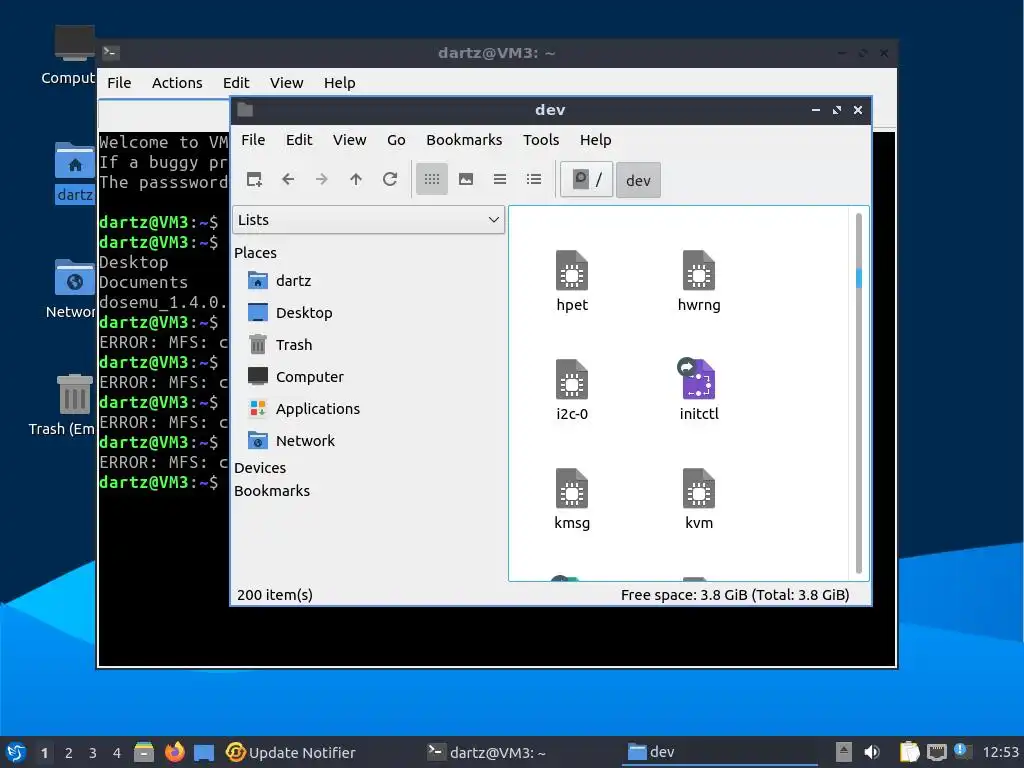
Task: Open the removable media tray icon
Action: coord(843,752)
